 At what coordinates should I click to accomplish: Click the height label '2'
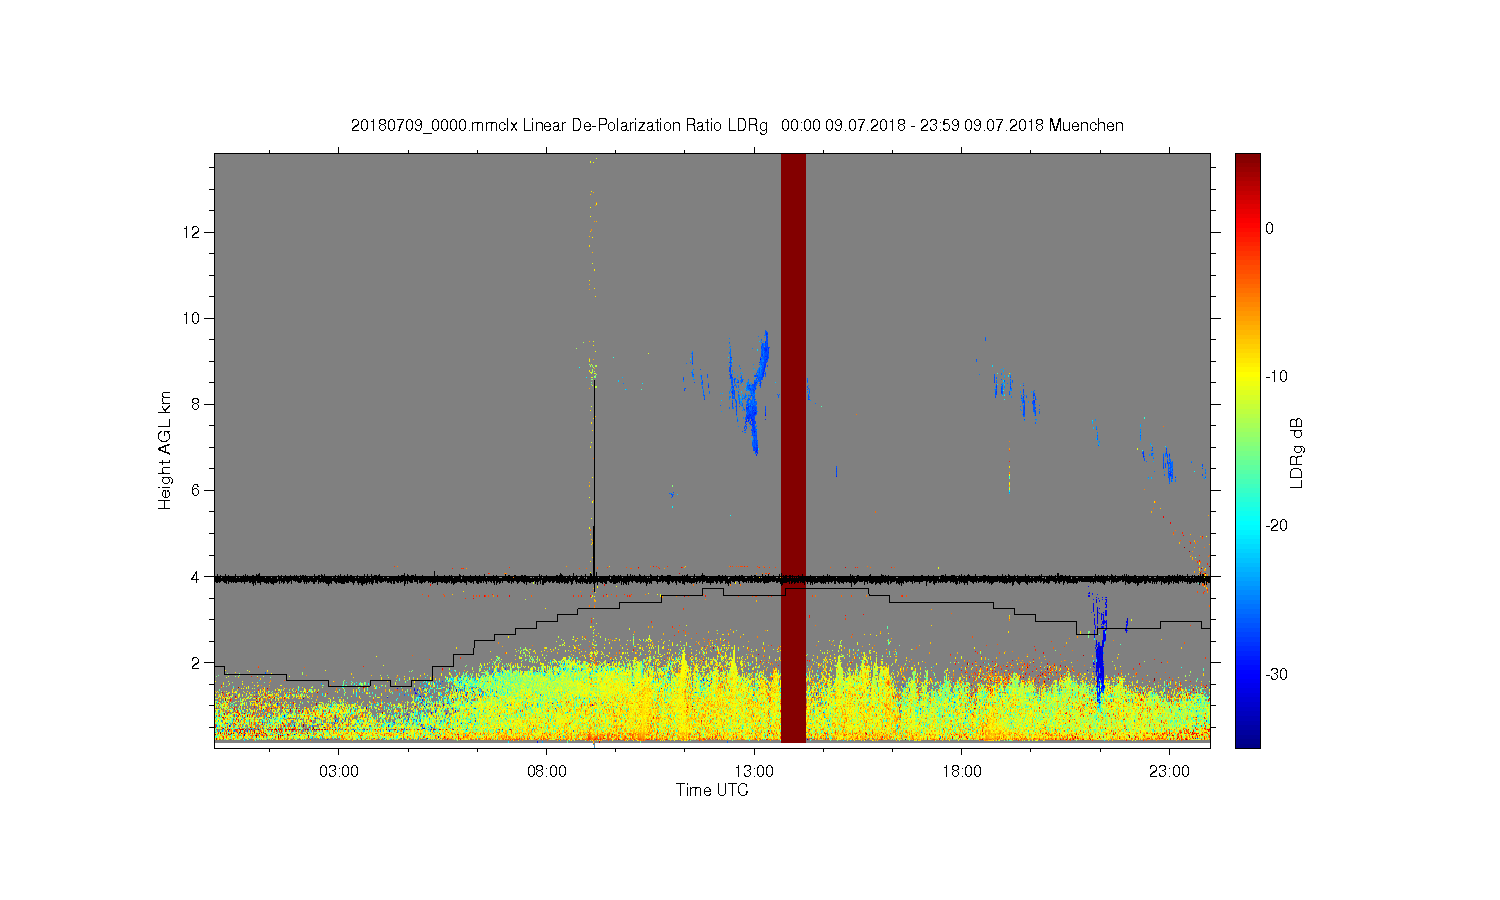[196, 662]
